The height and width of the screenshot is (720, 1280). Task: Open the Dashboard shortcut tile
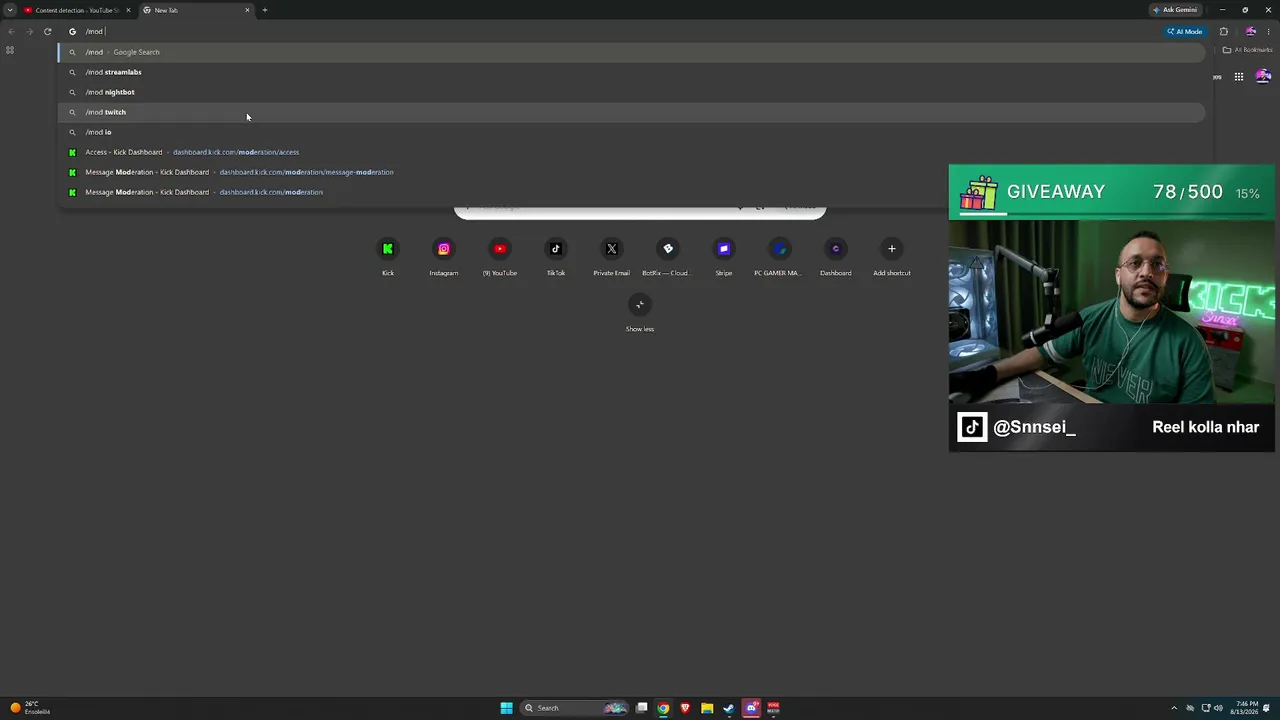[836, 256]
